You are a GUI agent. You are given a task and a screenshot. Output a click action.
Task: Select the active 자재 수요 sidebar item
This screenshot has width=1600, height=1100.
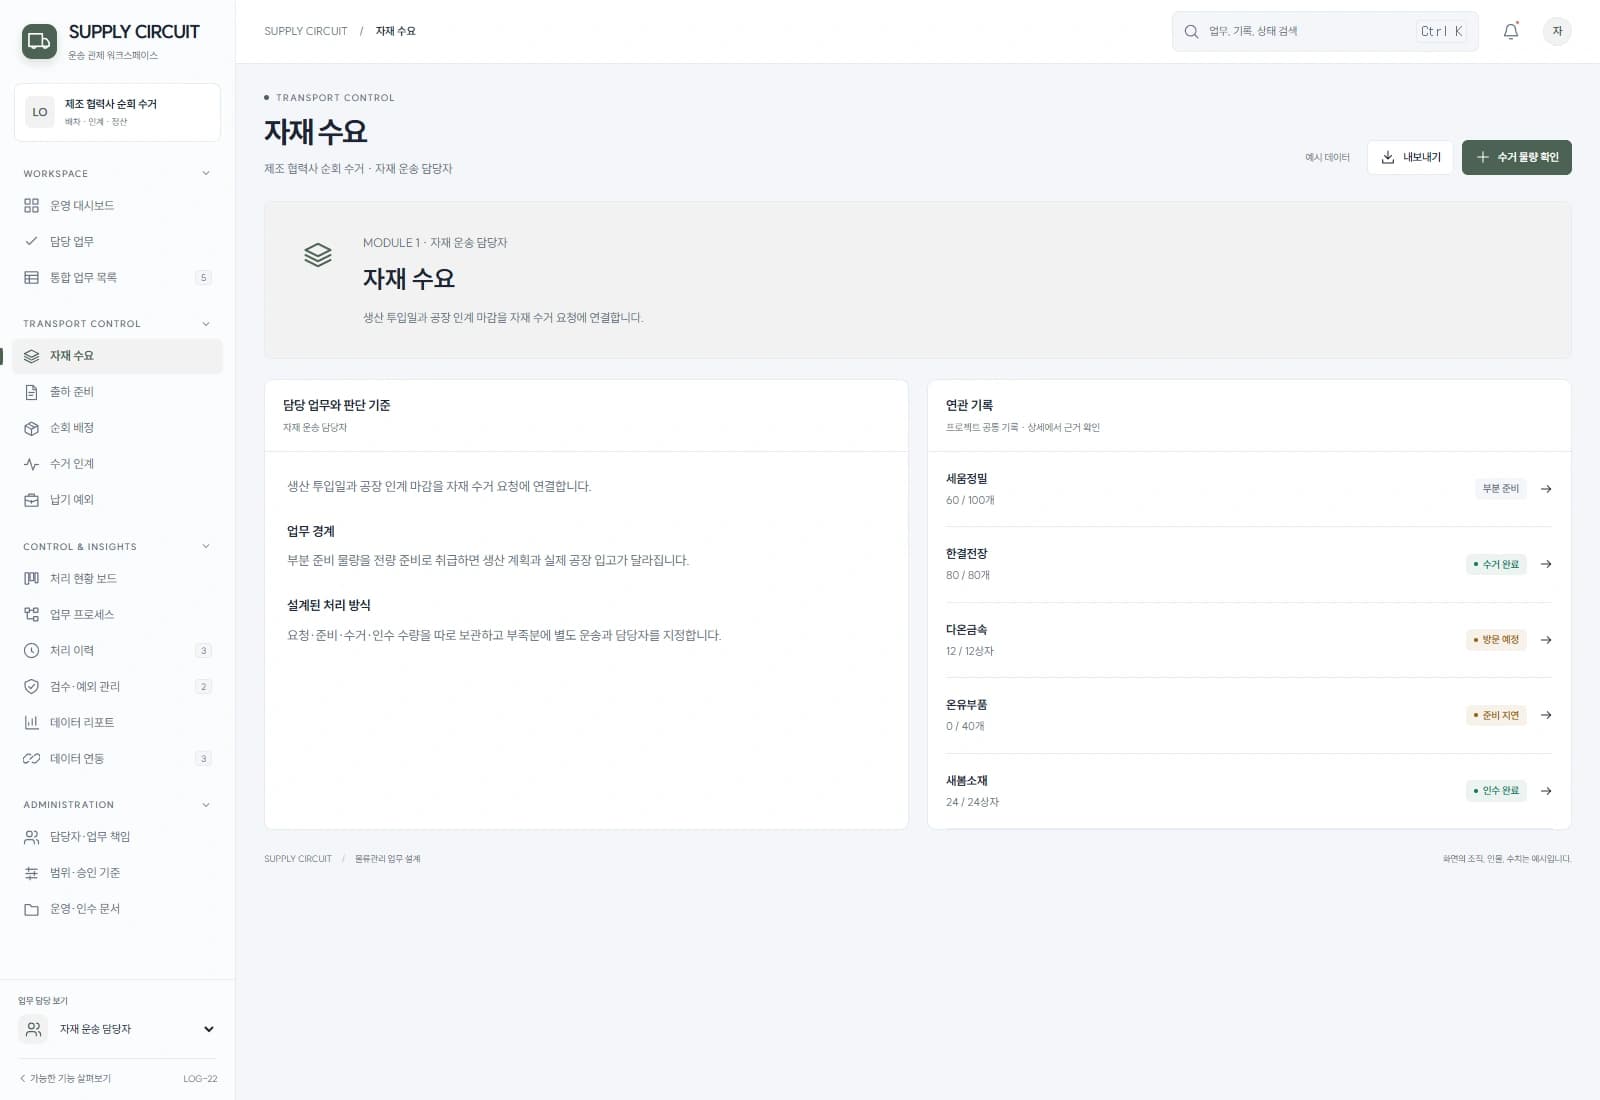pos(117,356)
